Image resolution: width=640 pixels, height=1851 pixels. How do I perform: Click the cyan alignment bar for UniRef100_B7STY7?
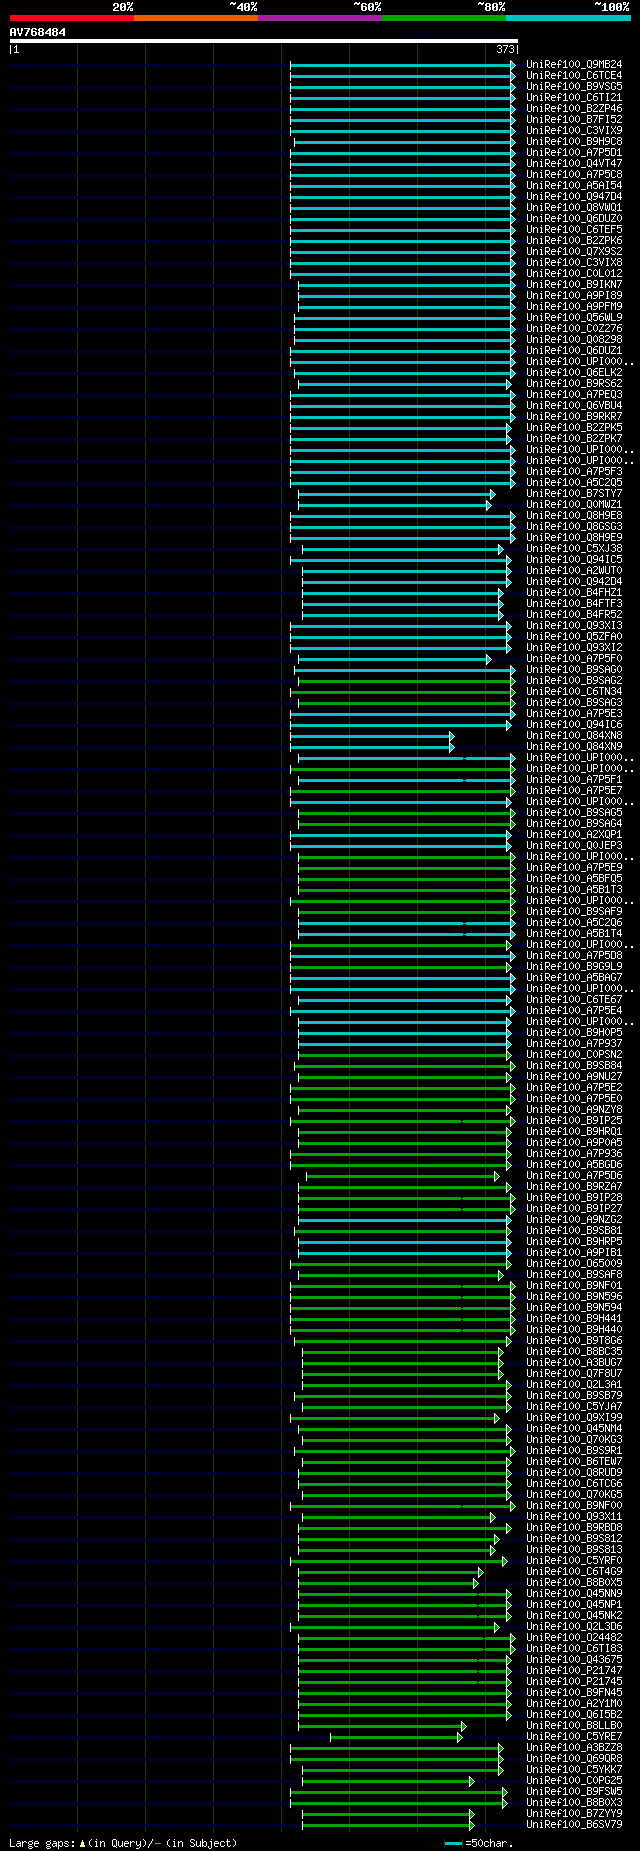396,494
